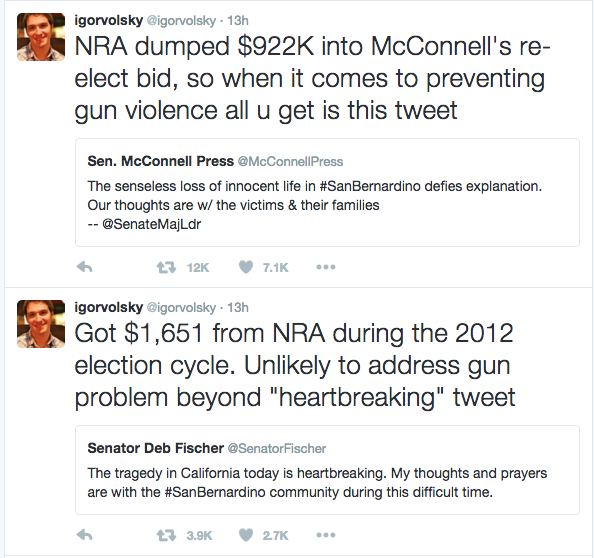The image size is (594, 558).
Task: Like the tweet with 7.1K likes
Action: pos(246,267)
